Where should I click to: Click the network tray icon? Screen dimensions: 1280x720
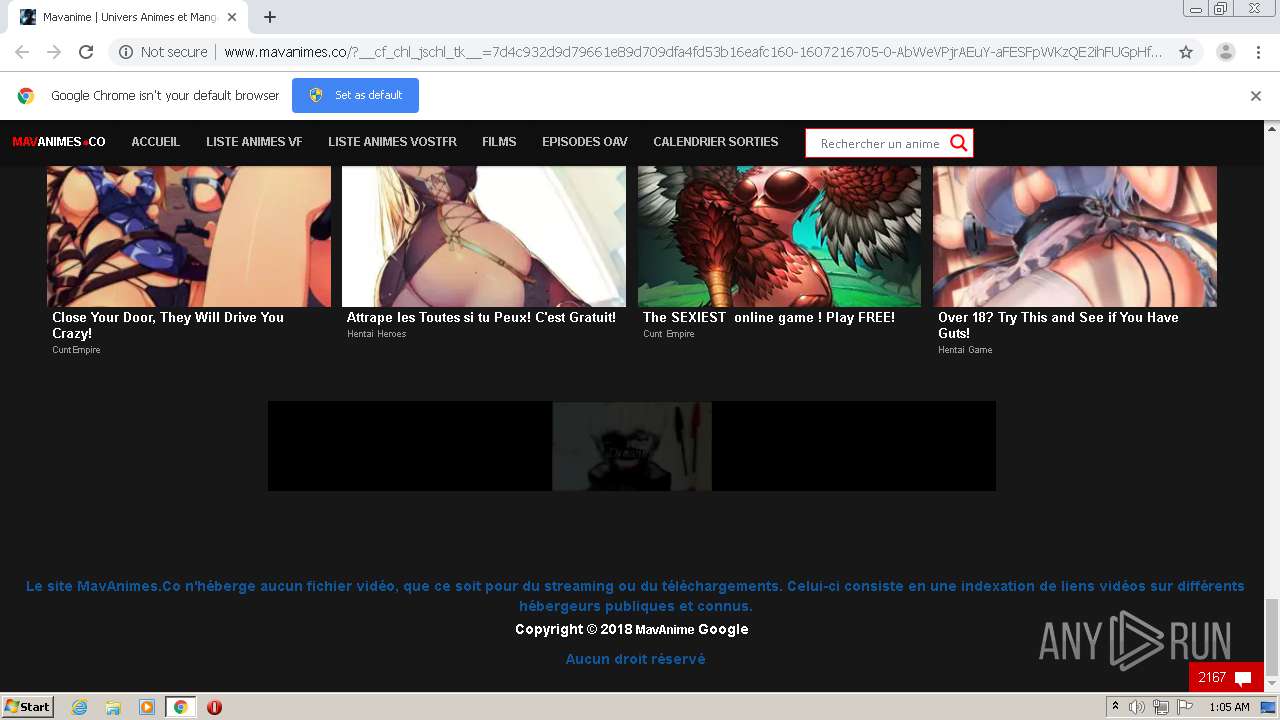tap(1160, 707)
